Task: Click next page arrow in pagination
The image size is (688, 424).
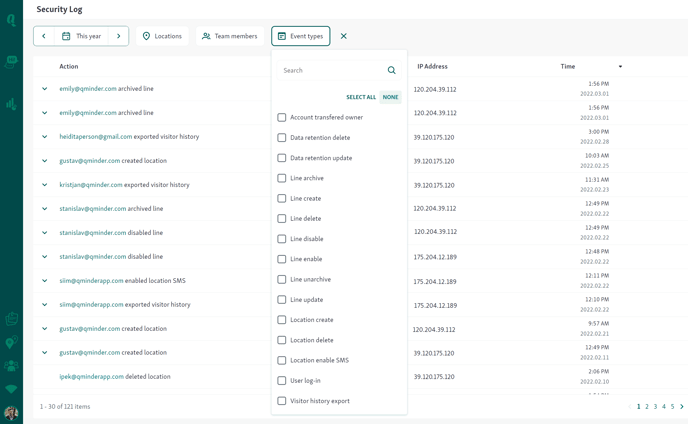Action: 681,406
